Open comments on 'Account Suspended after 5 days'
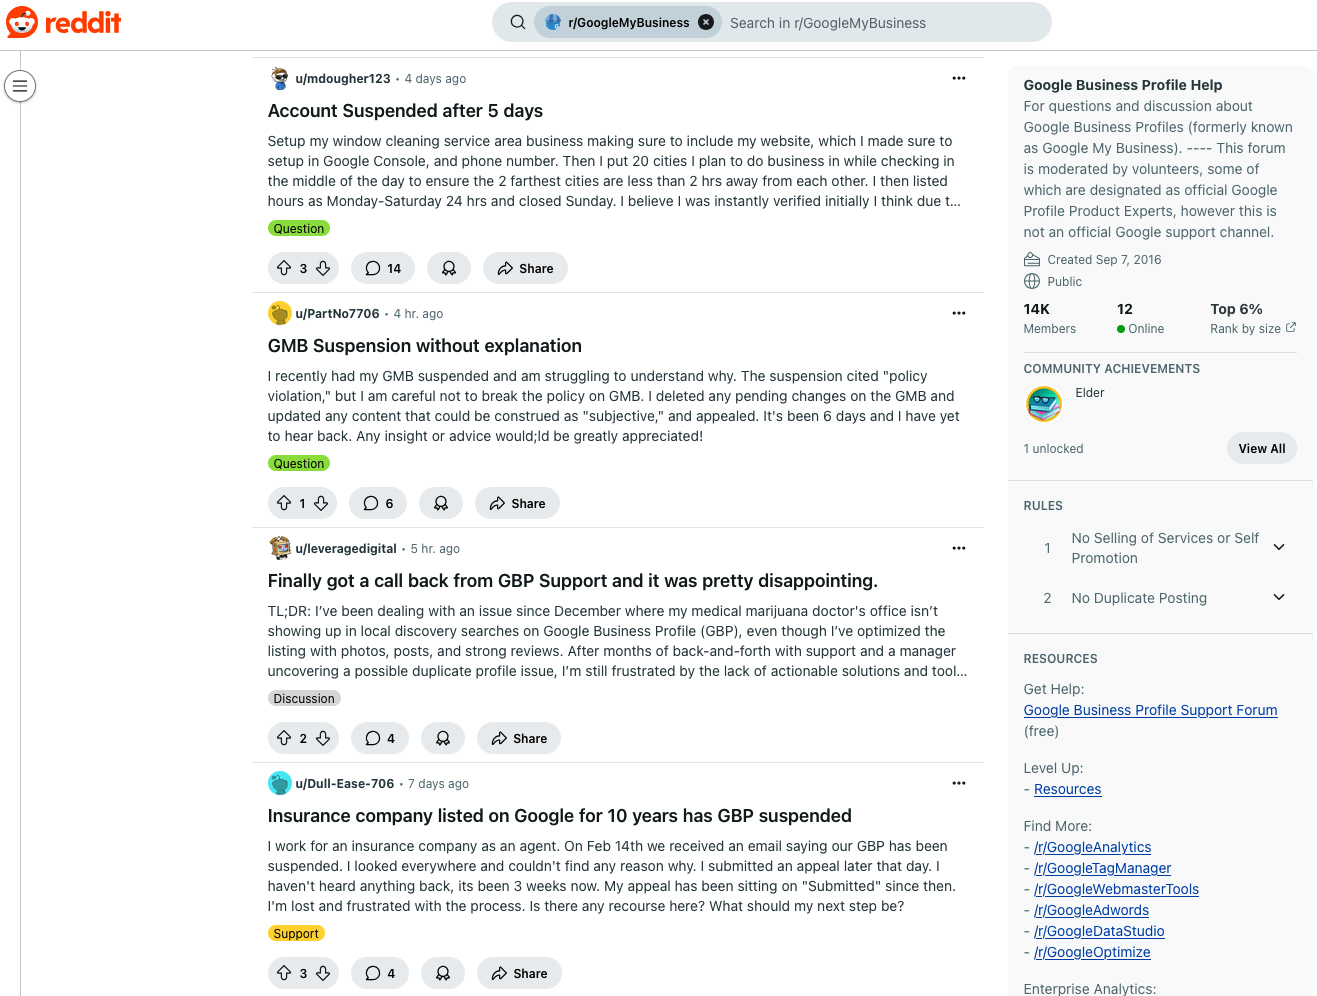 [x=383, y=268]
